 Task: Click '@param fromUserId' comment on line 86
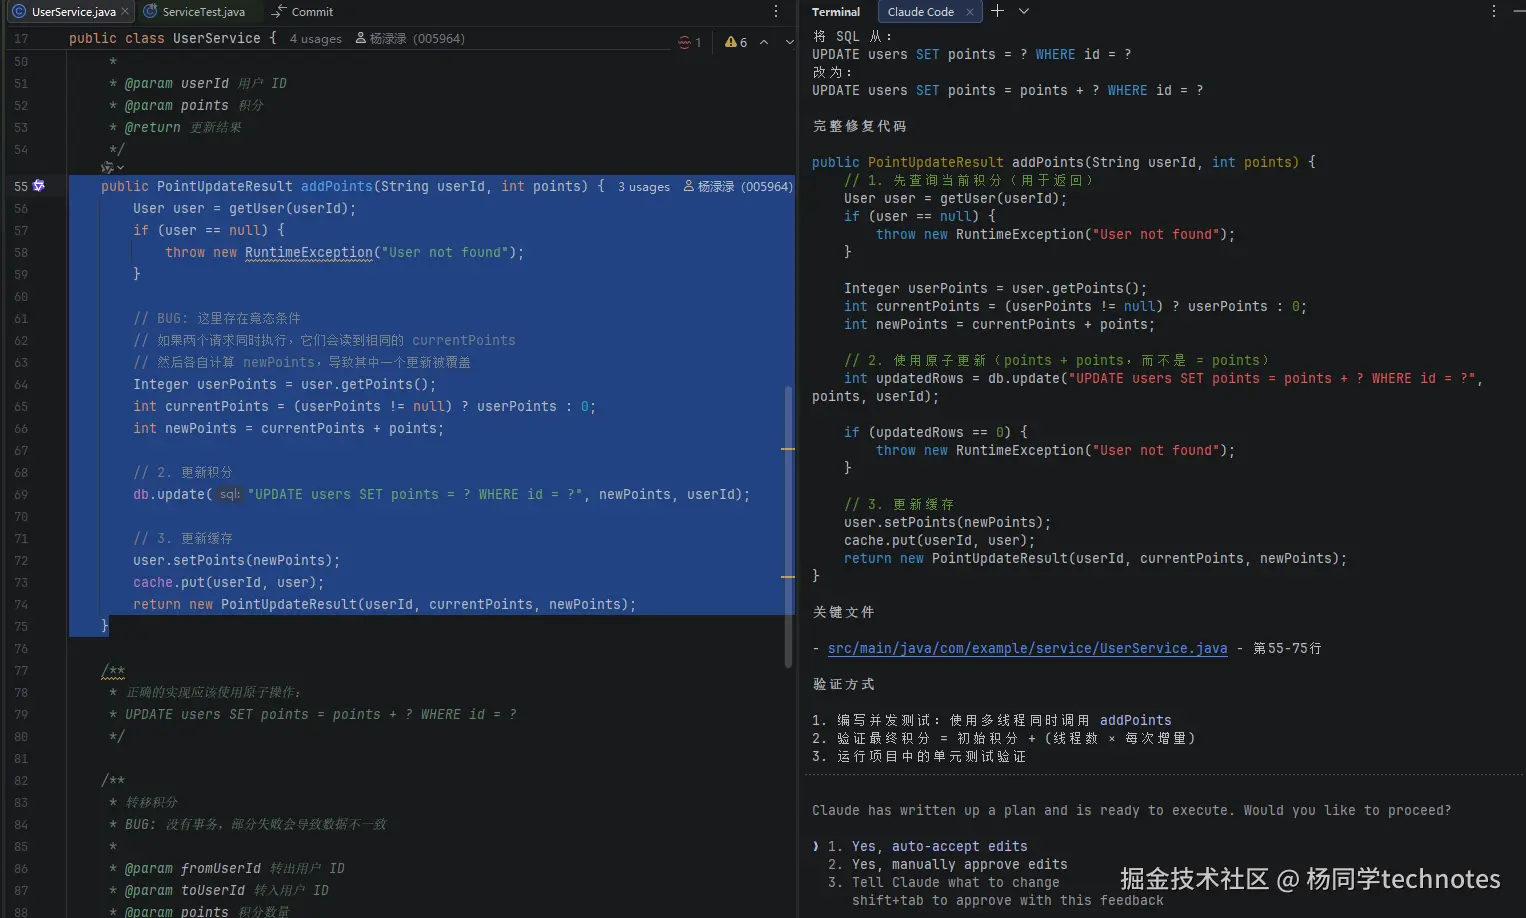click(x=193, y=868)
